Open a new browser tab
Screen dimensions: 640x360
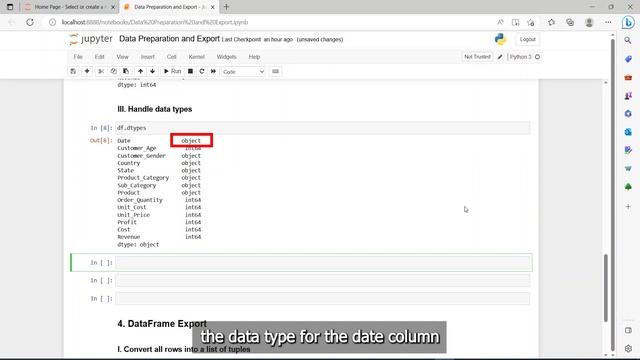click(227, 7)
